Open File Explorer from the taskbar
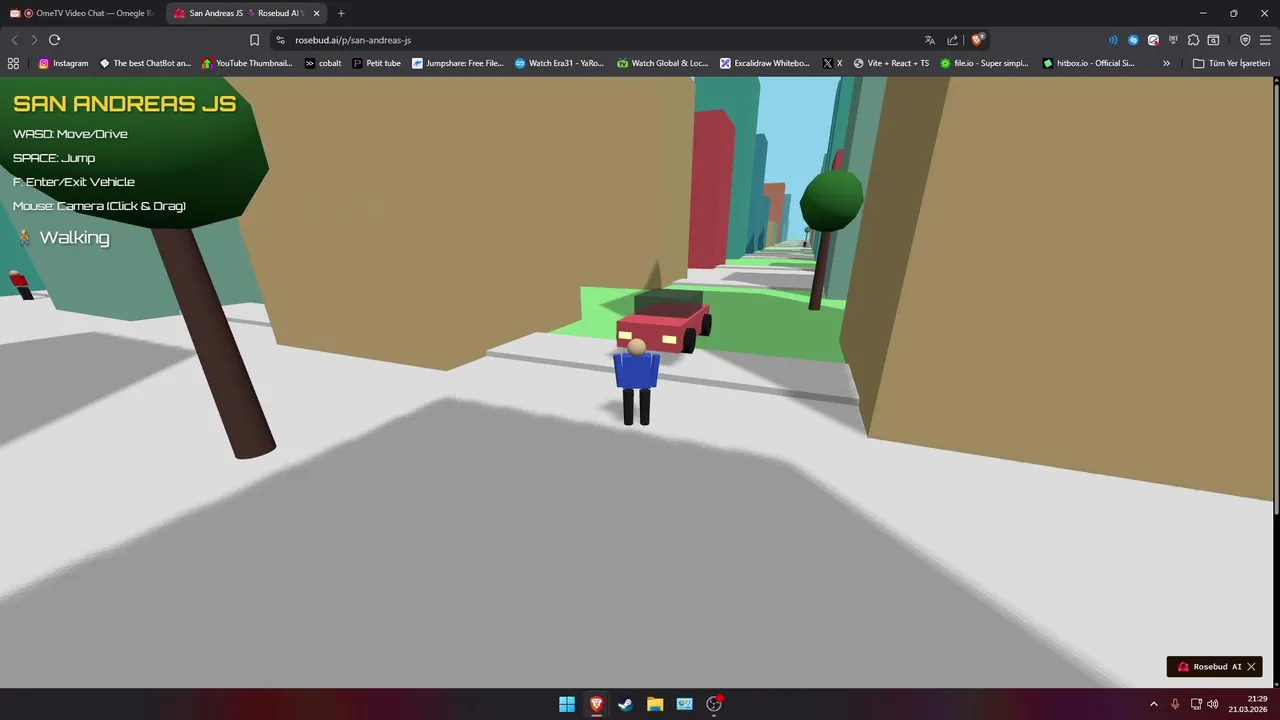 [655, 704]
